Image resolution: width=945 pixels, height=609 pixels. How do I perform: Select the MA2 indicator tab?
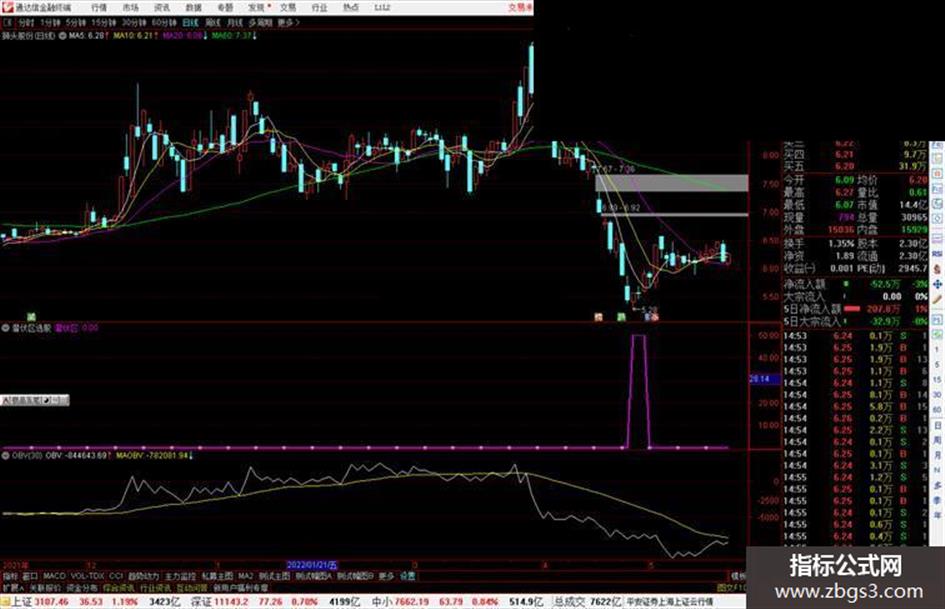click(245, 576)
